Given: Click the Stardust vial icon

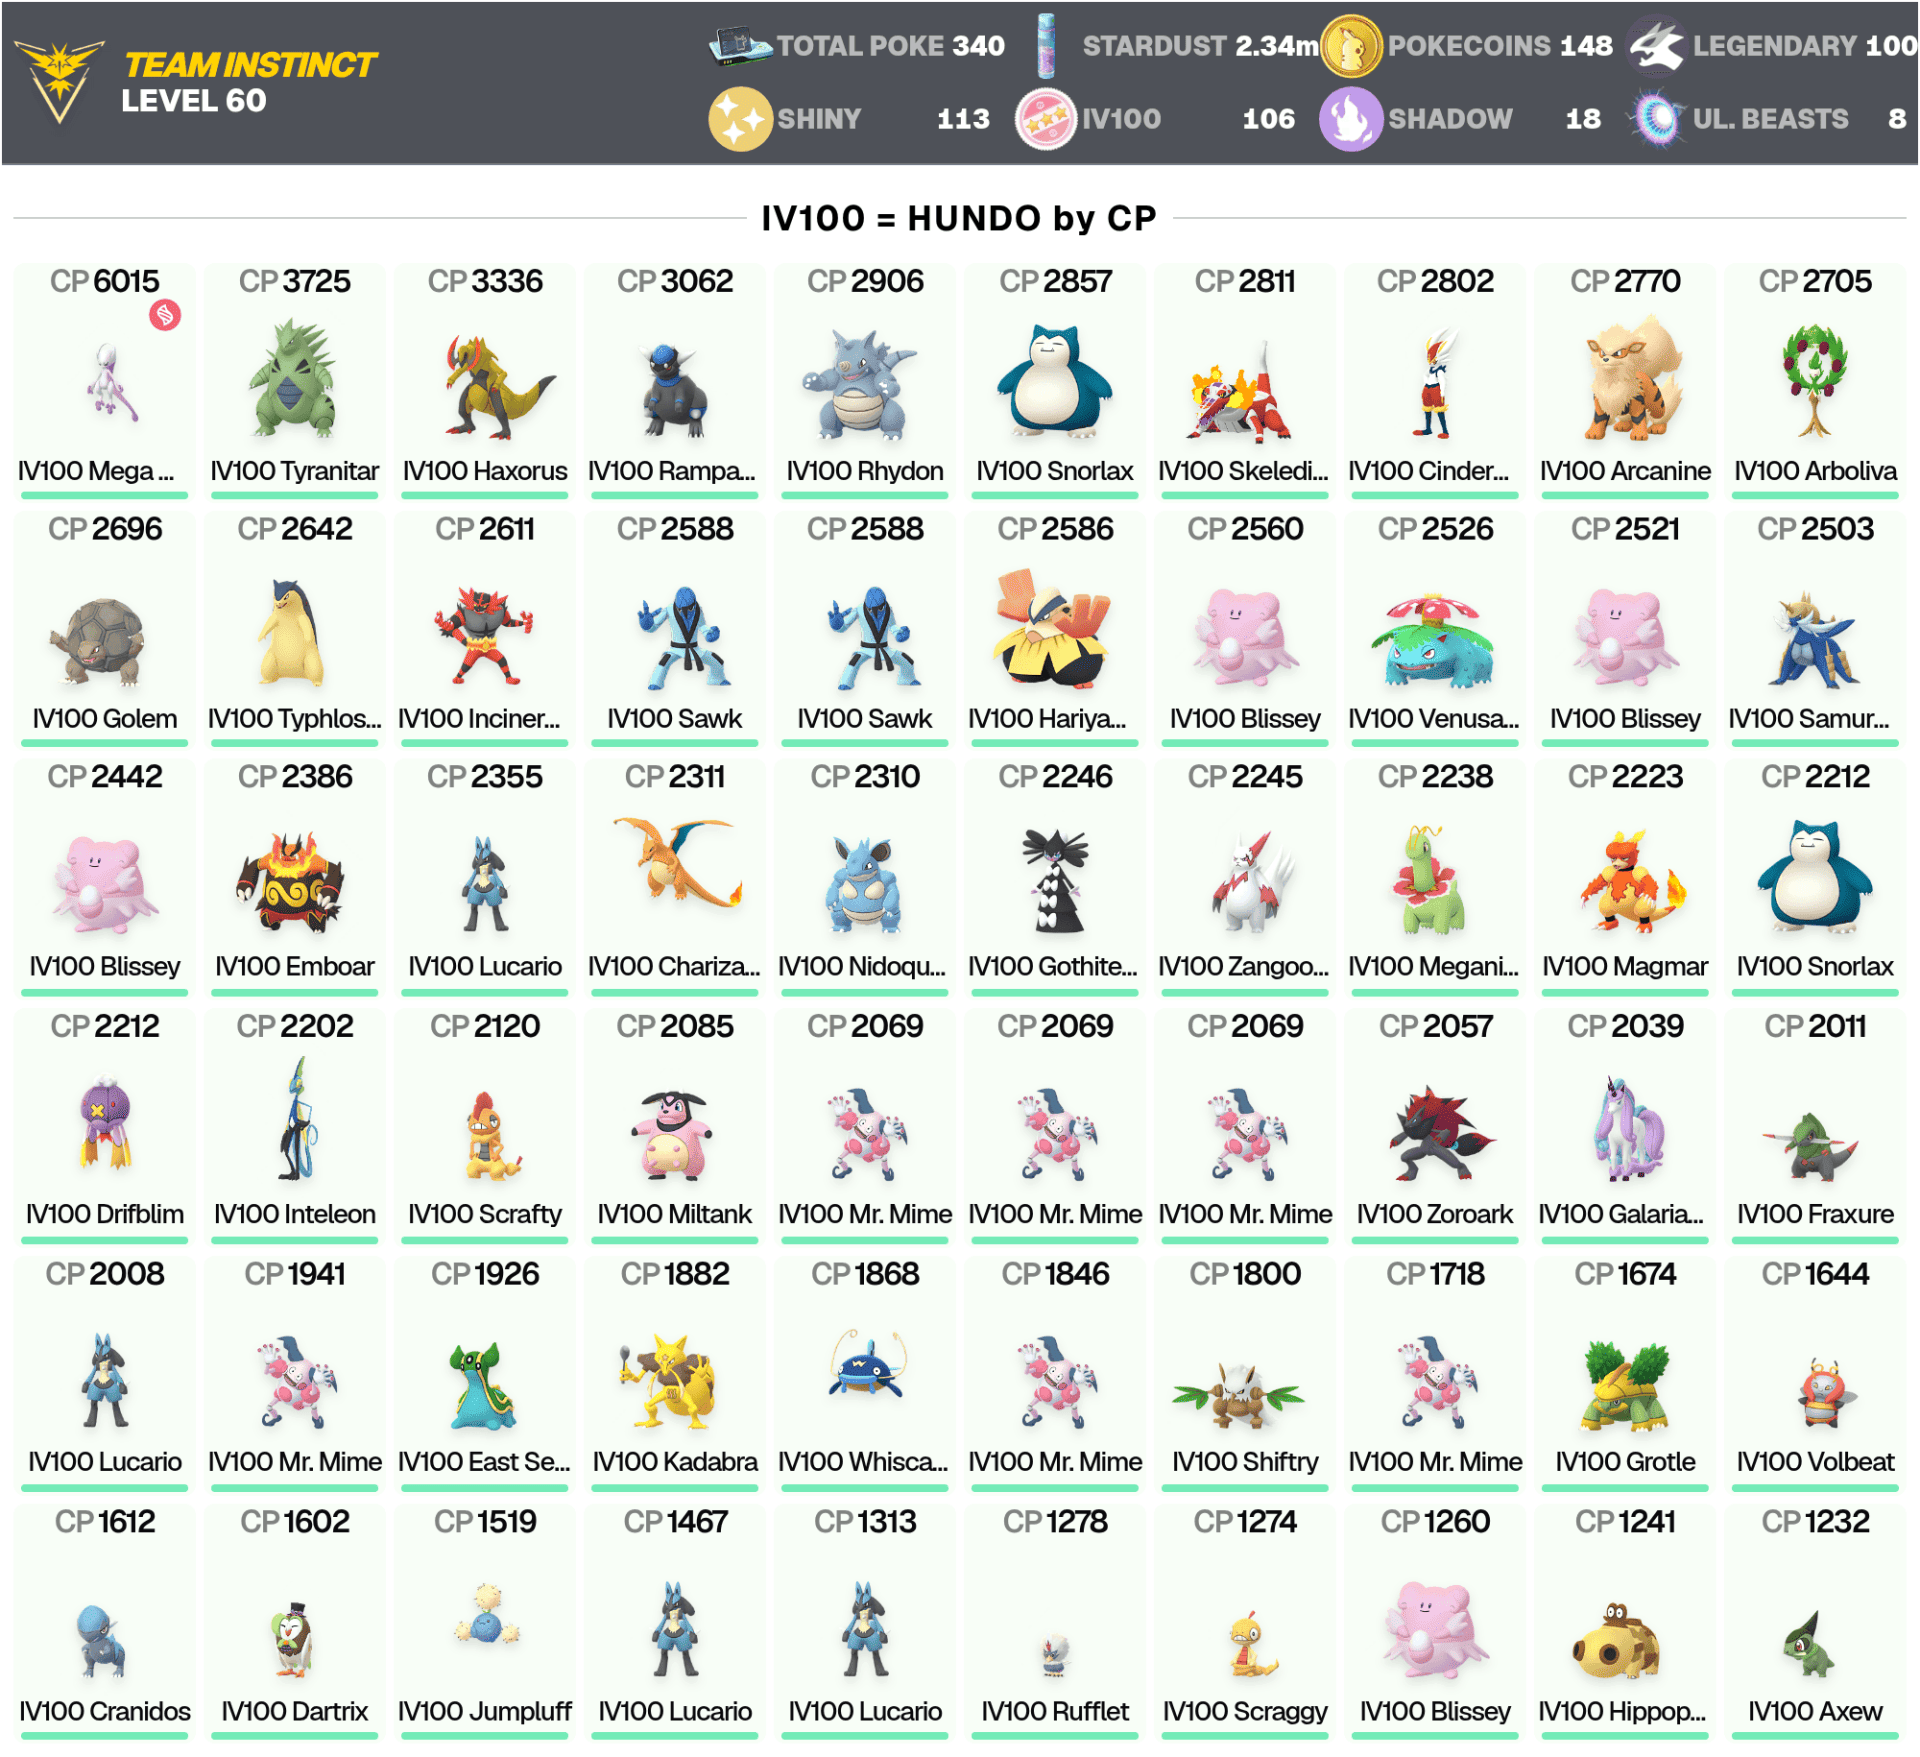Looking at the screenshot, I should click(x=1046, y=46).
